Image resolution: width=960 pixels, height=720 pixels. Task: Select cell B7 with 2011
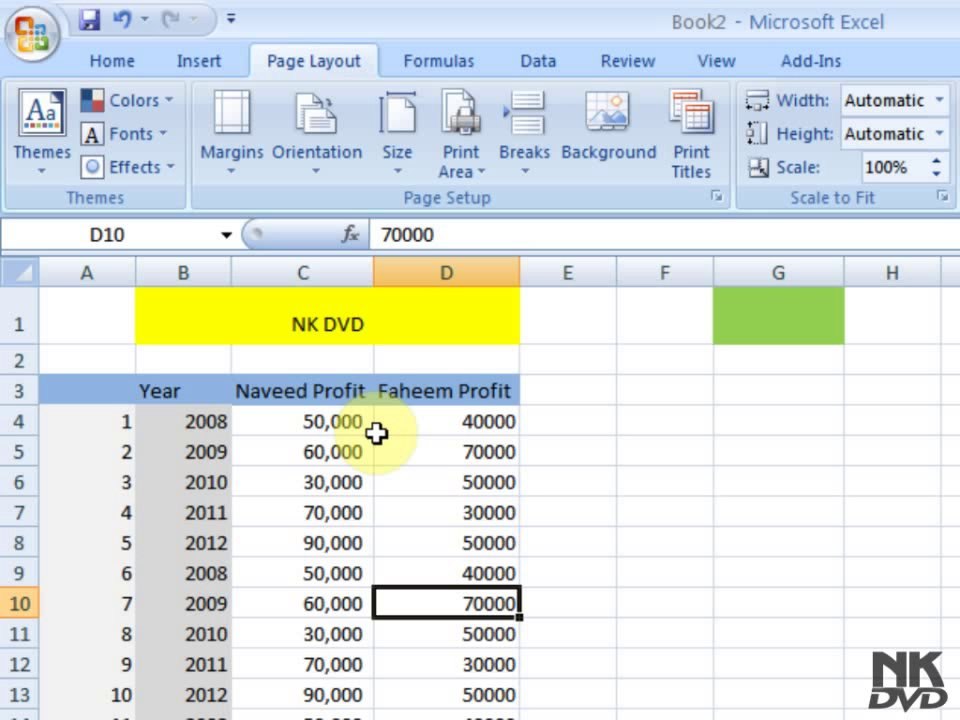pos(183,512)
